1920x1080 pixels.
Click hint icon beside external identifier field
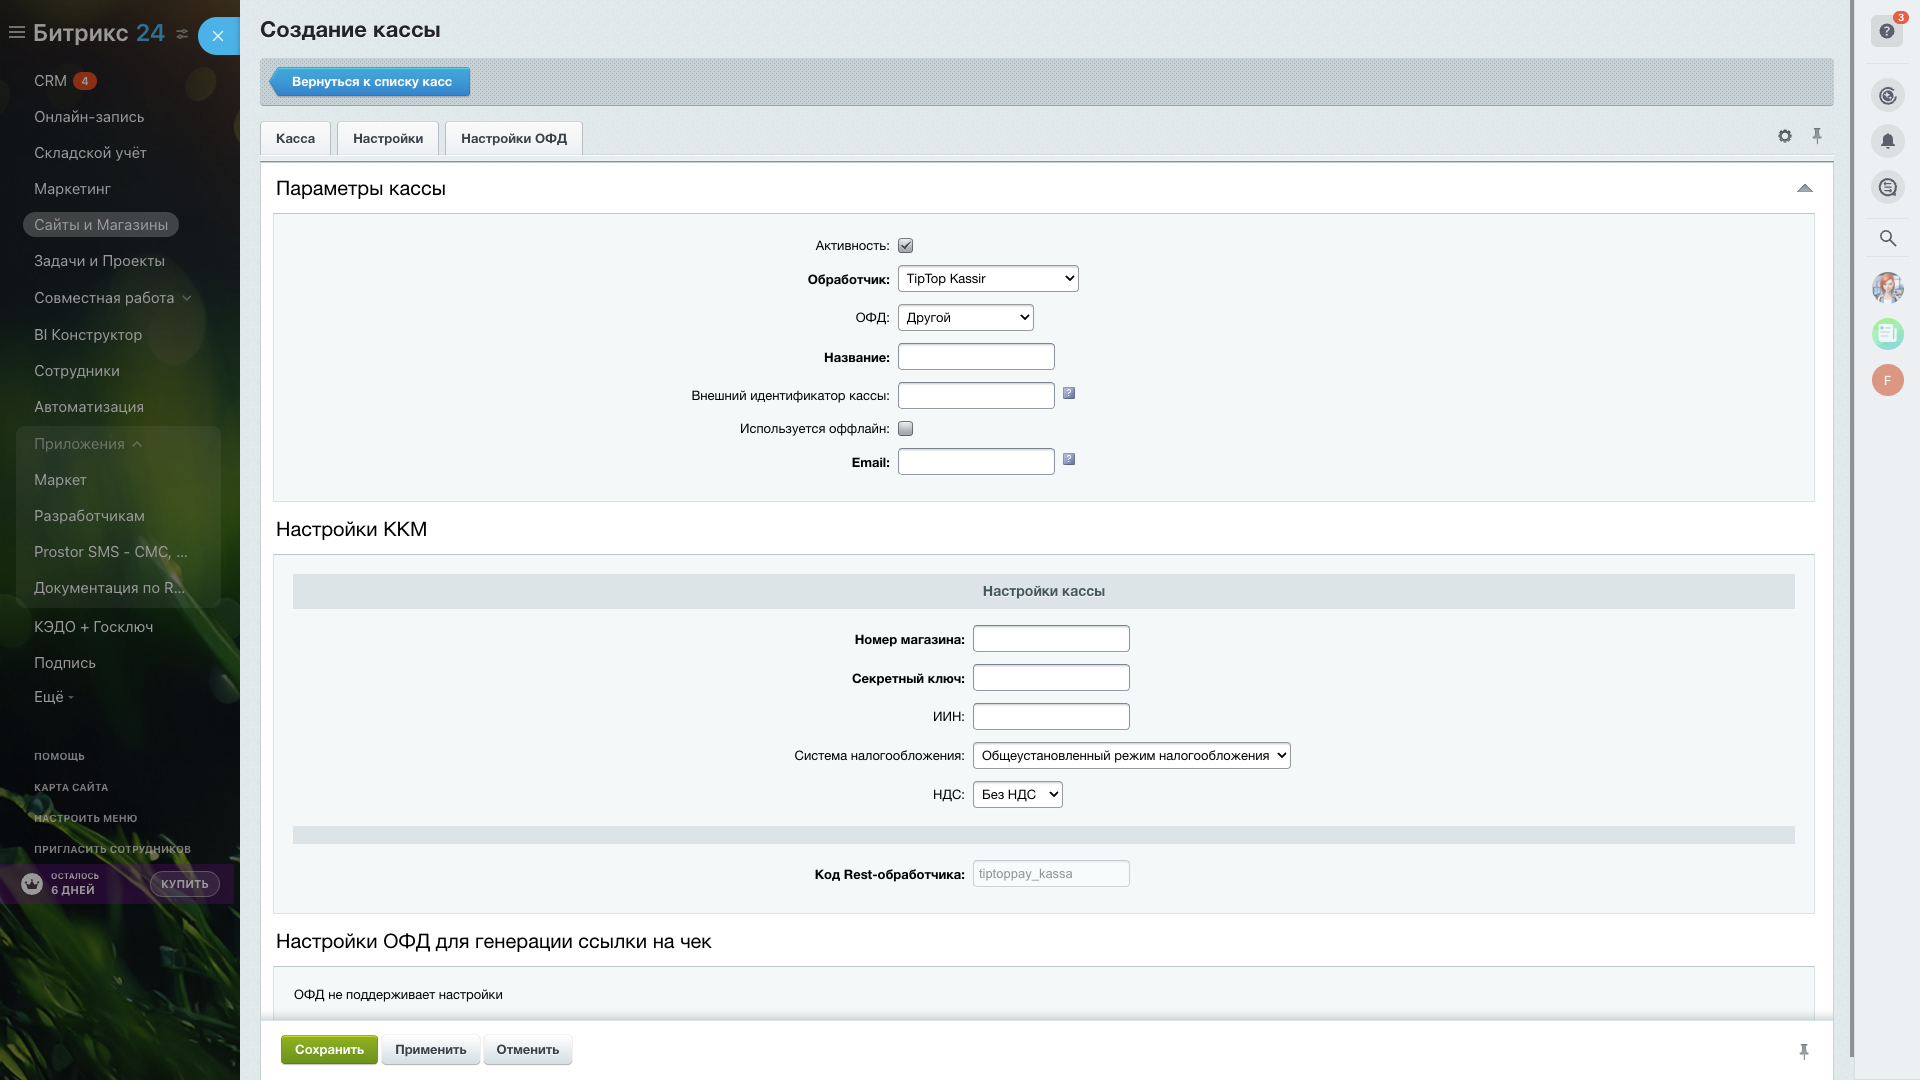click(1069, 393)
